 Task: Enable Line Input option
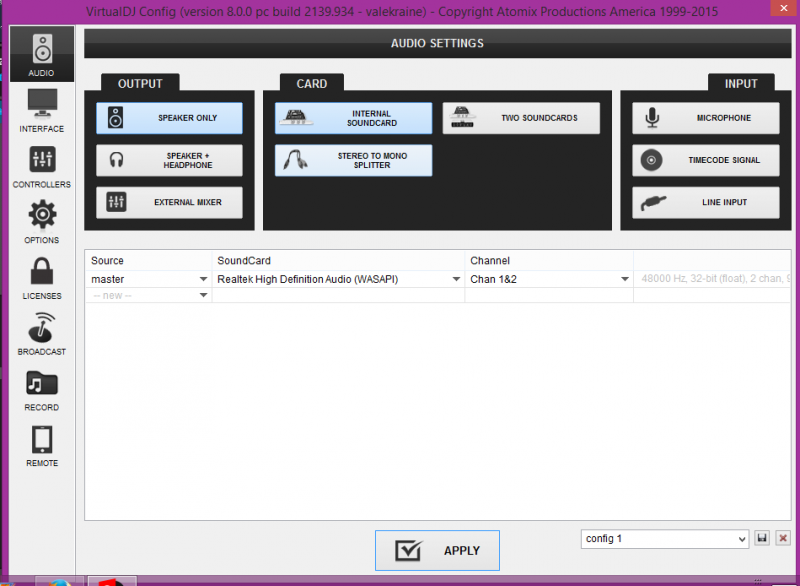pos(706,202)
